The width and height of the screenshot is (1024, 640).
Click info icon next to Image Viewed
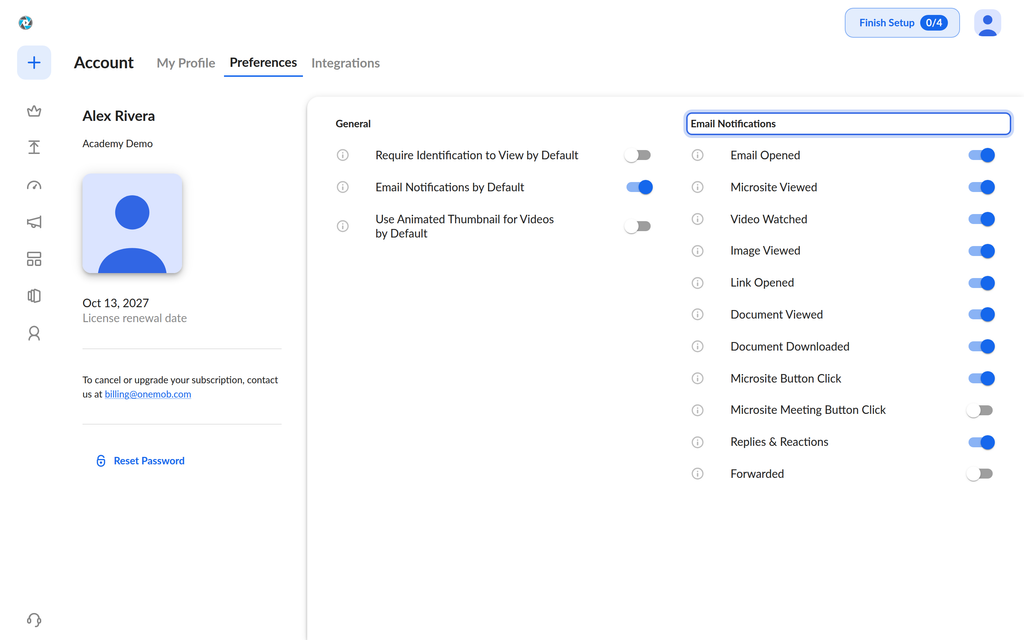[697, 251]
